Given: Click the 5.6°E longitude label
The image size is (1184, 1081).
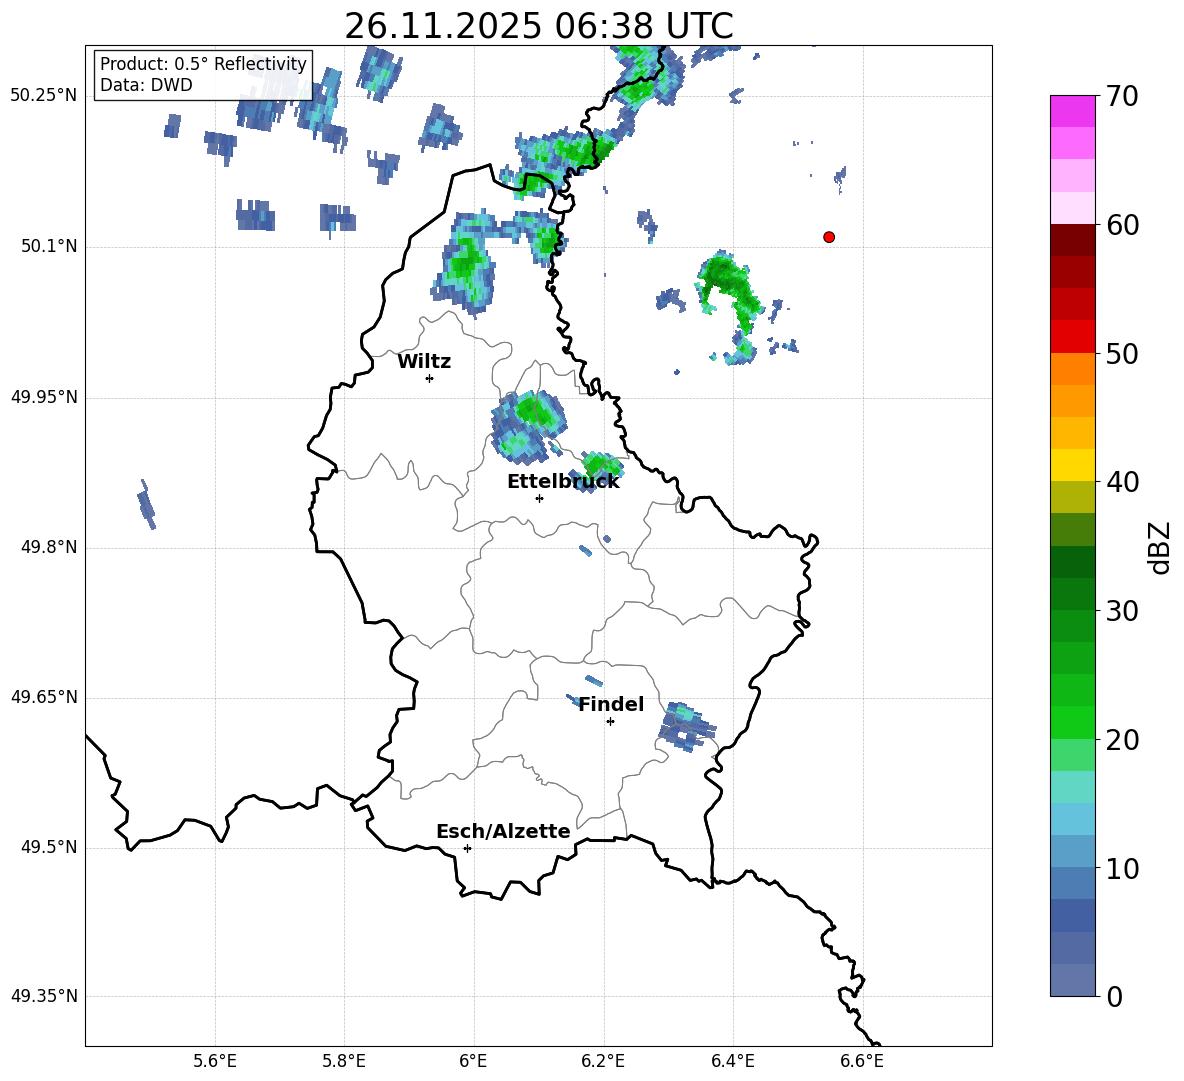Looking at the screenshot, I should [215, 1061].
